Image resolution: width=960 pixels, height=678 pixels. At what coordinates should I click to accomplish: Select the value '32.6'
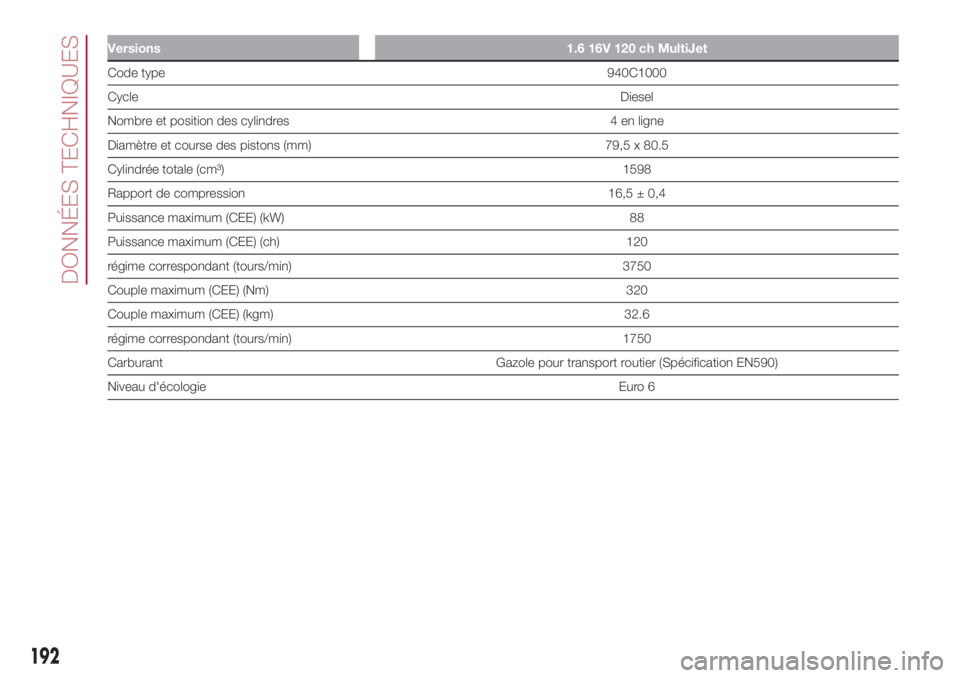click(637, 314)
